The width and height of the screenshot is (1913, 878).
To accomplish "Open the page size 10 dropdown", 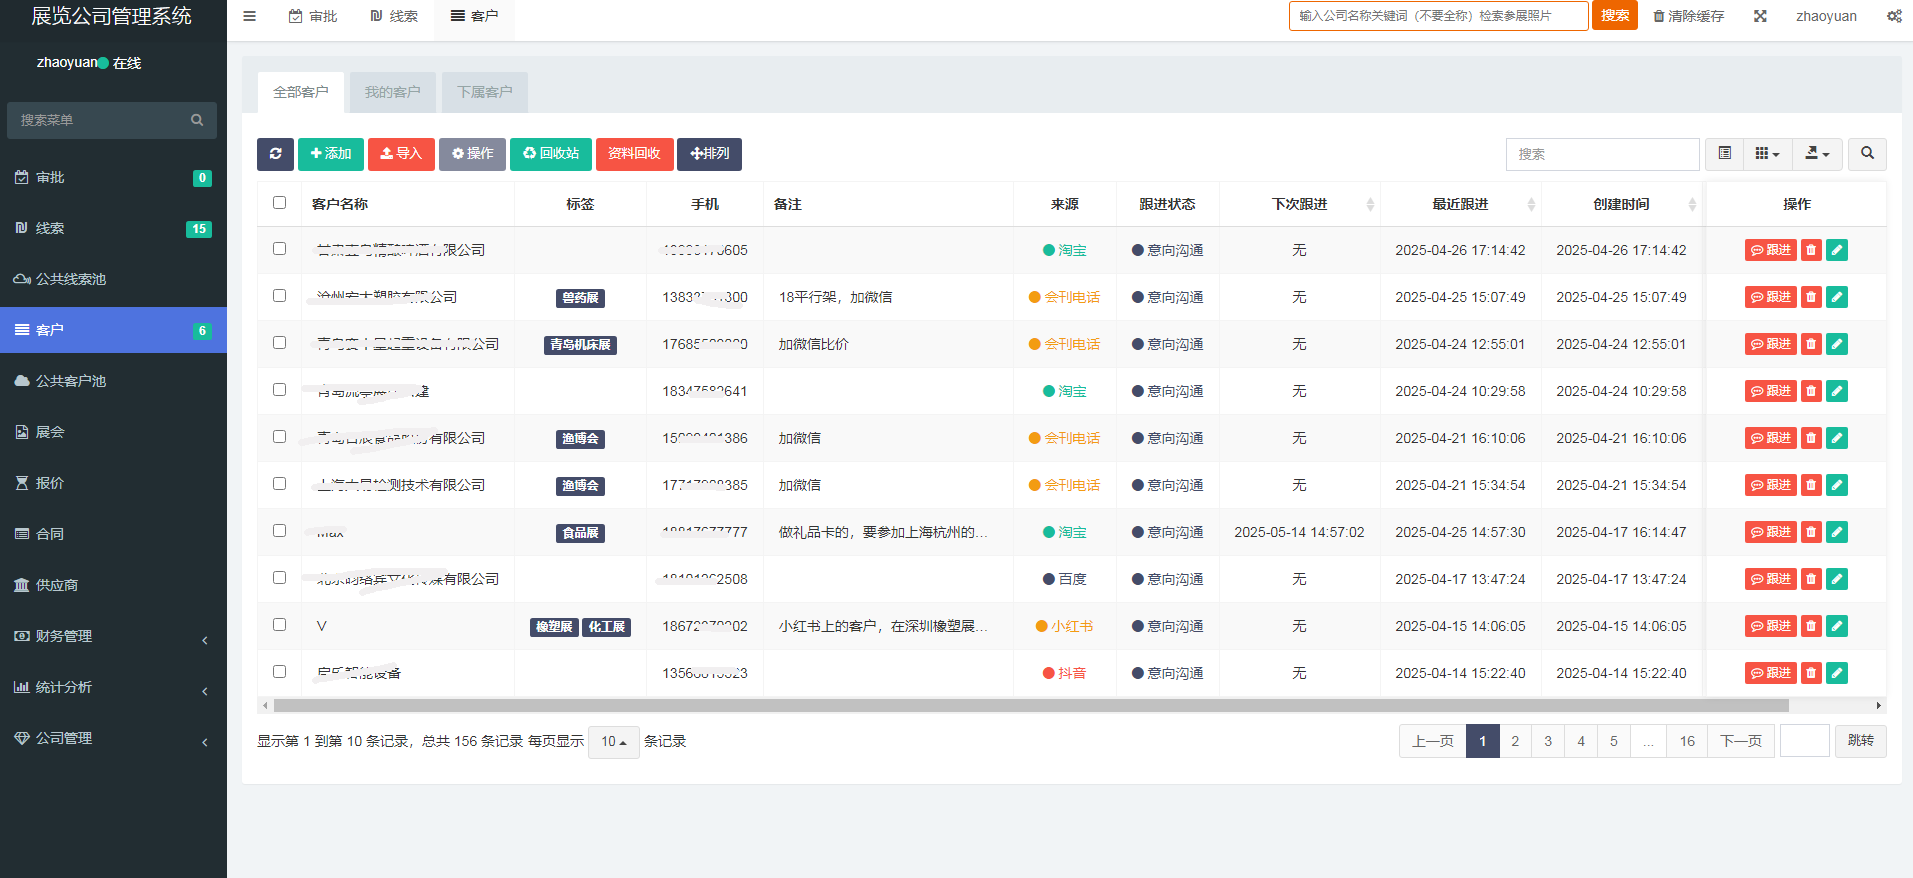I will (613, 742).
